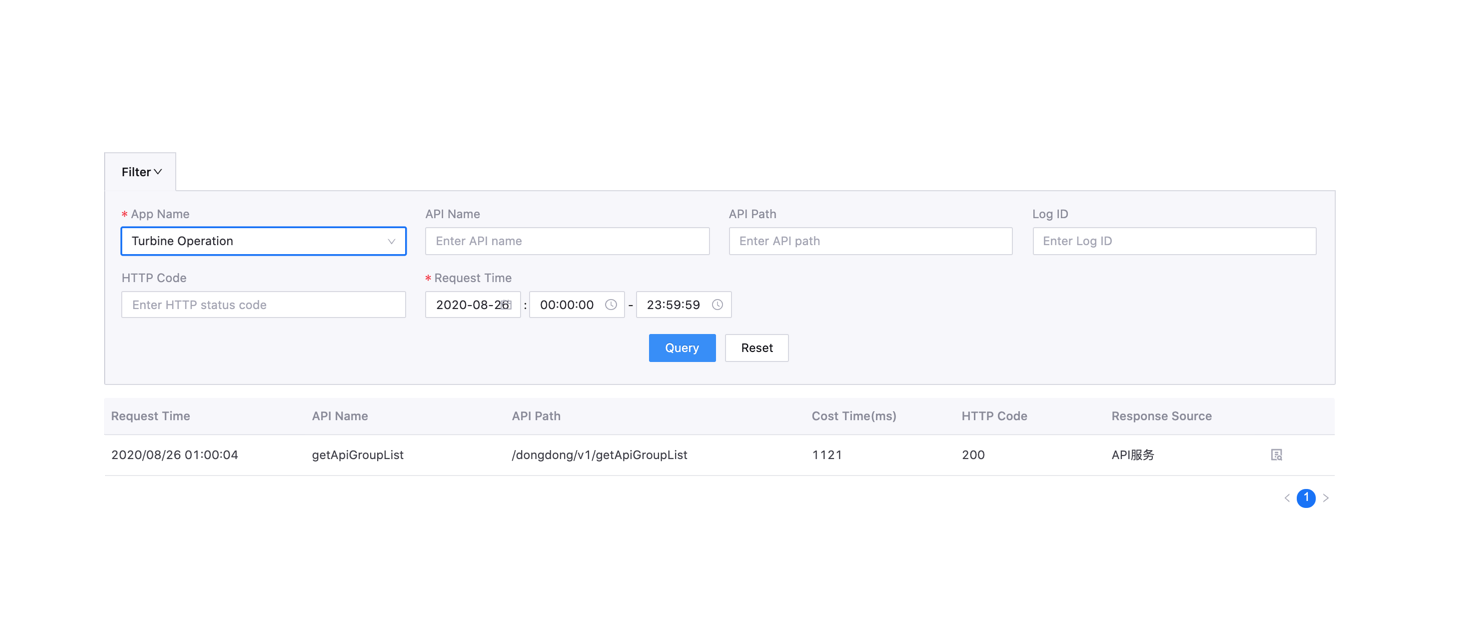The height and width of the screenshot is (638, 1481).
Task: Go to previous page arrow
Action: 1287,498
